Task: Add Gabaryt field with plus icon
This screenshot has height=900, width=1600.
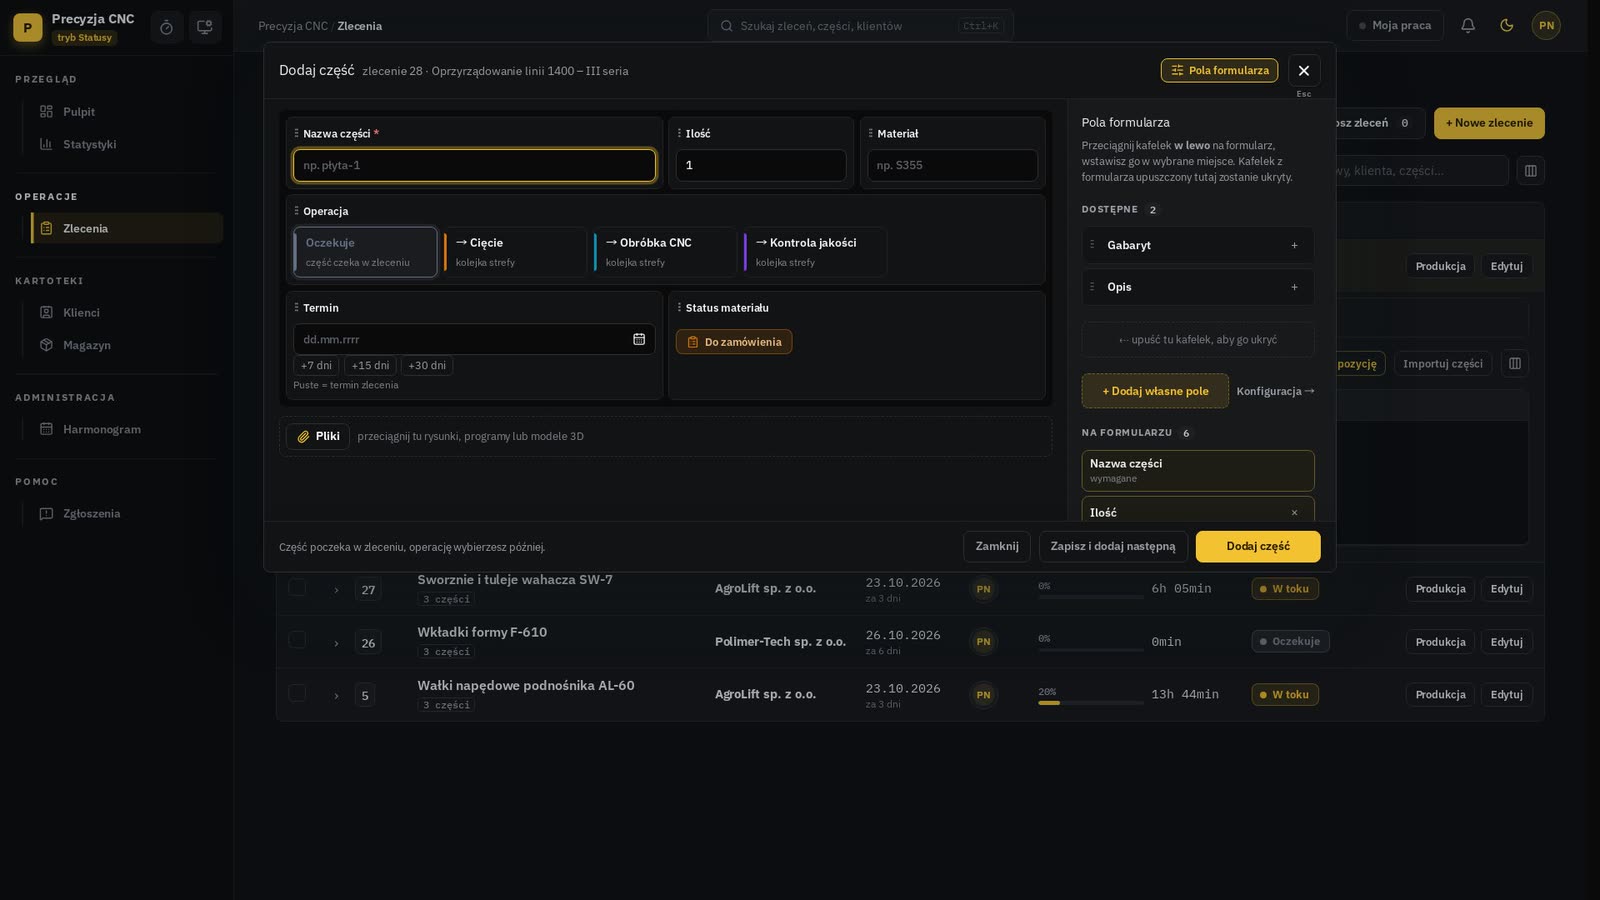Action: tap(1294, 245)
